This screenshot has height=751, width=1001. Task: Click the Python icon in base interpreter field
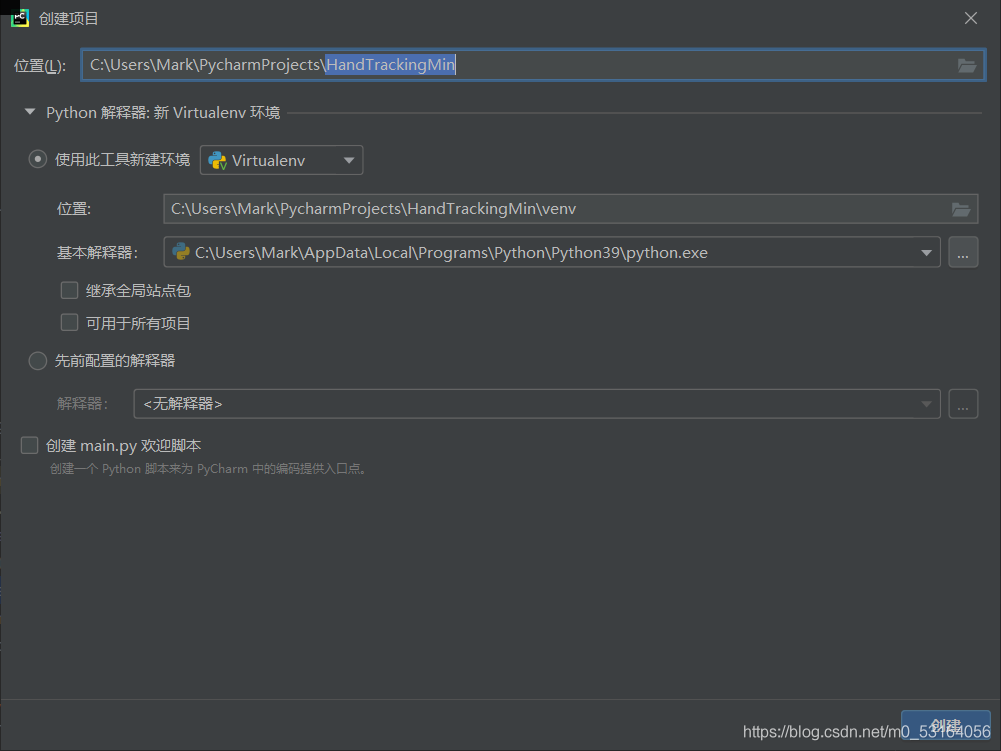(181, 252)
